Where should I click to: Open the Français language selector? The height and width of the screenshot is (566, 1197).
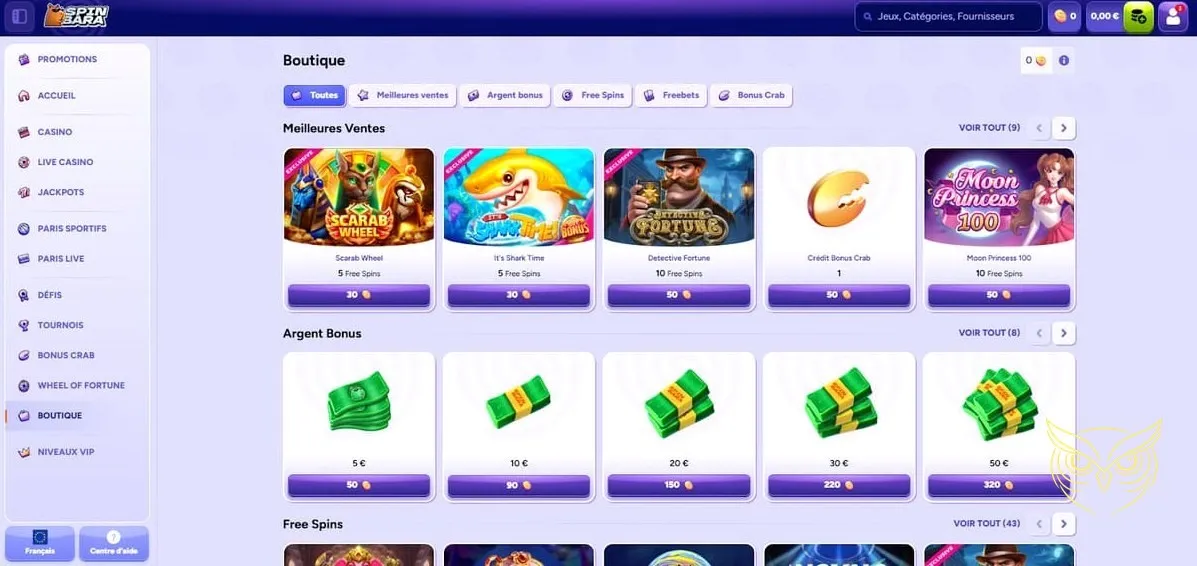coord(40,543)
